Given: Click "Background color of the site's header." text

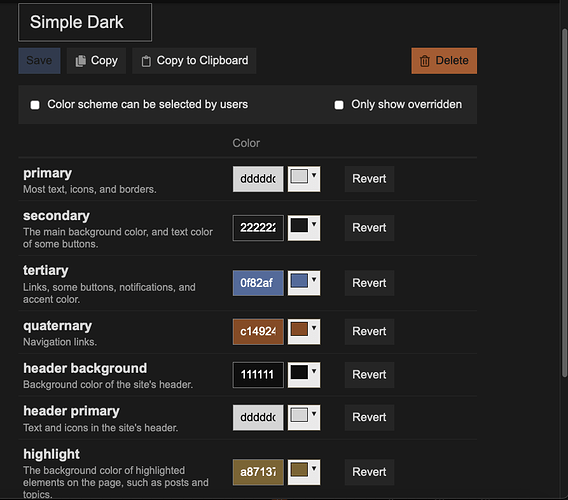Looking at the screenshot, I should tap(108, 385).
